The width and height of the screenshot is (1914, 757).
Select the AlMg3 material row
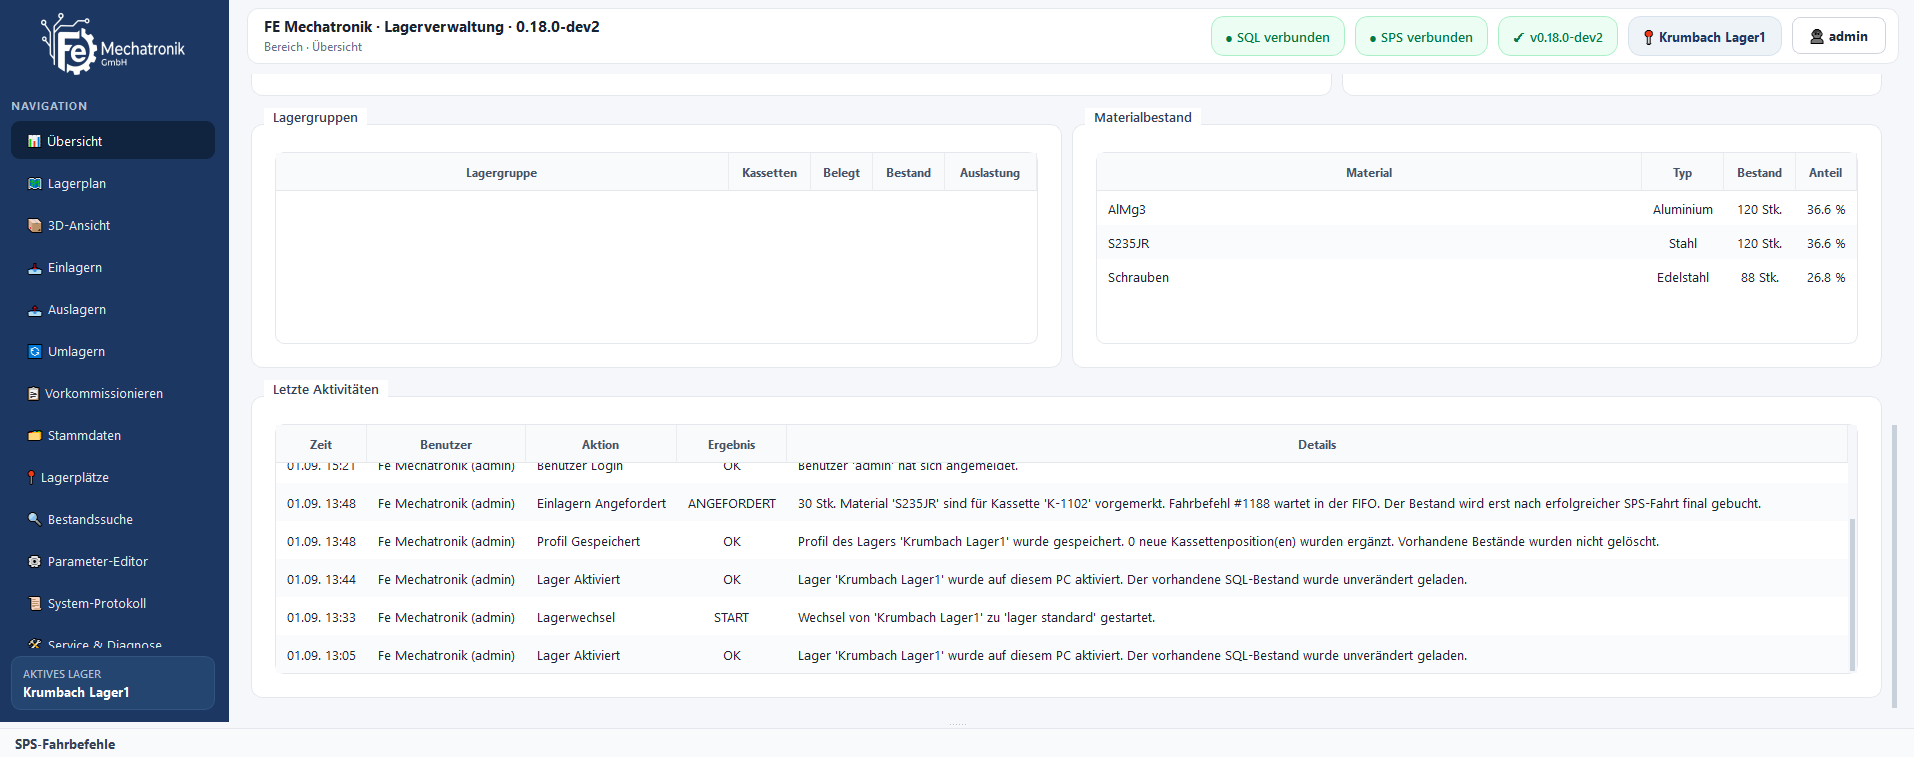click(1477, 210)
